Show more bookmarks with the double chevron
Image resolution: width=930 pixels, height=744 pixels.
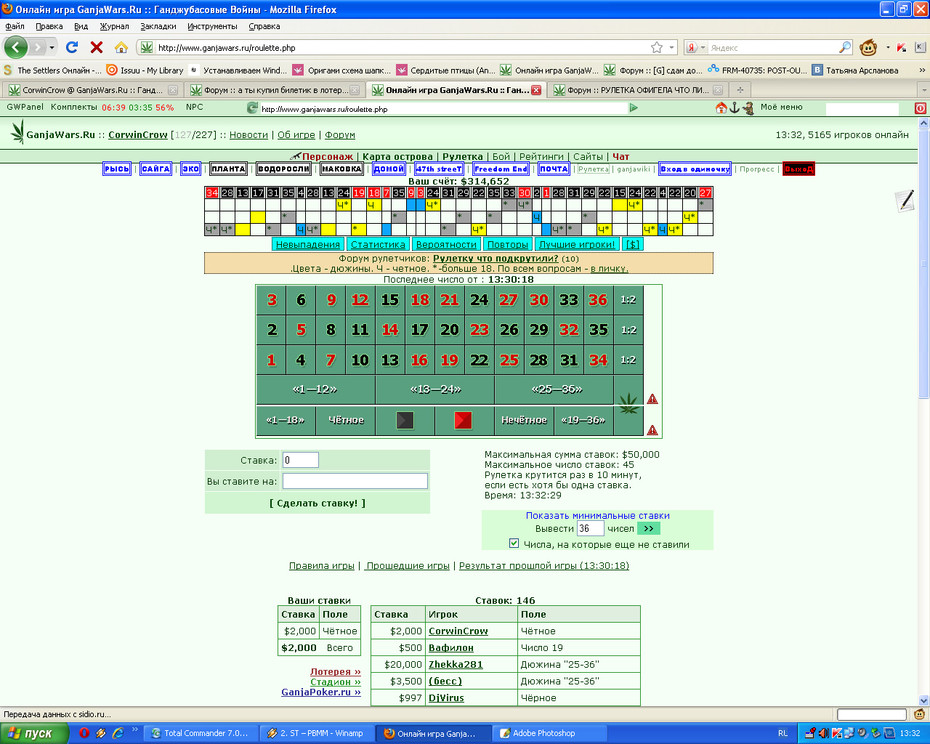(922, 70)
